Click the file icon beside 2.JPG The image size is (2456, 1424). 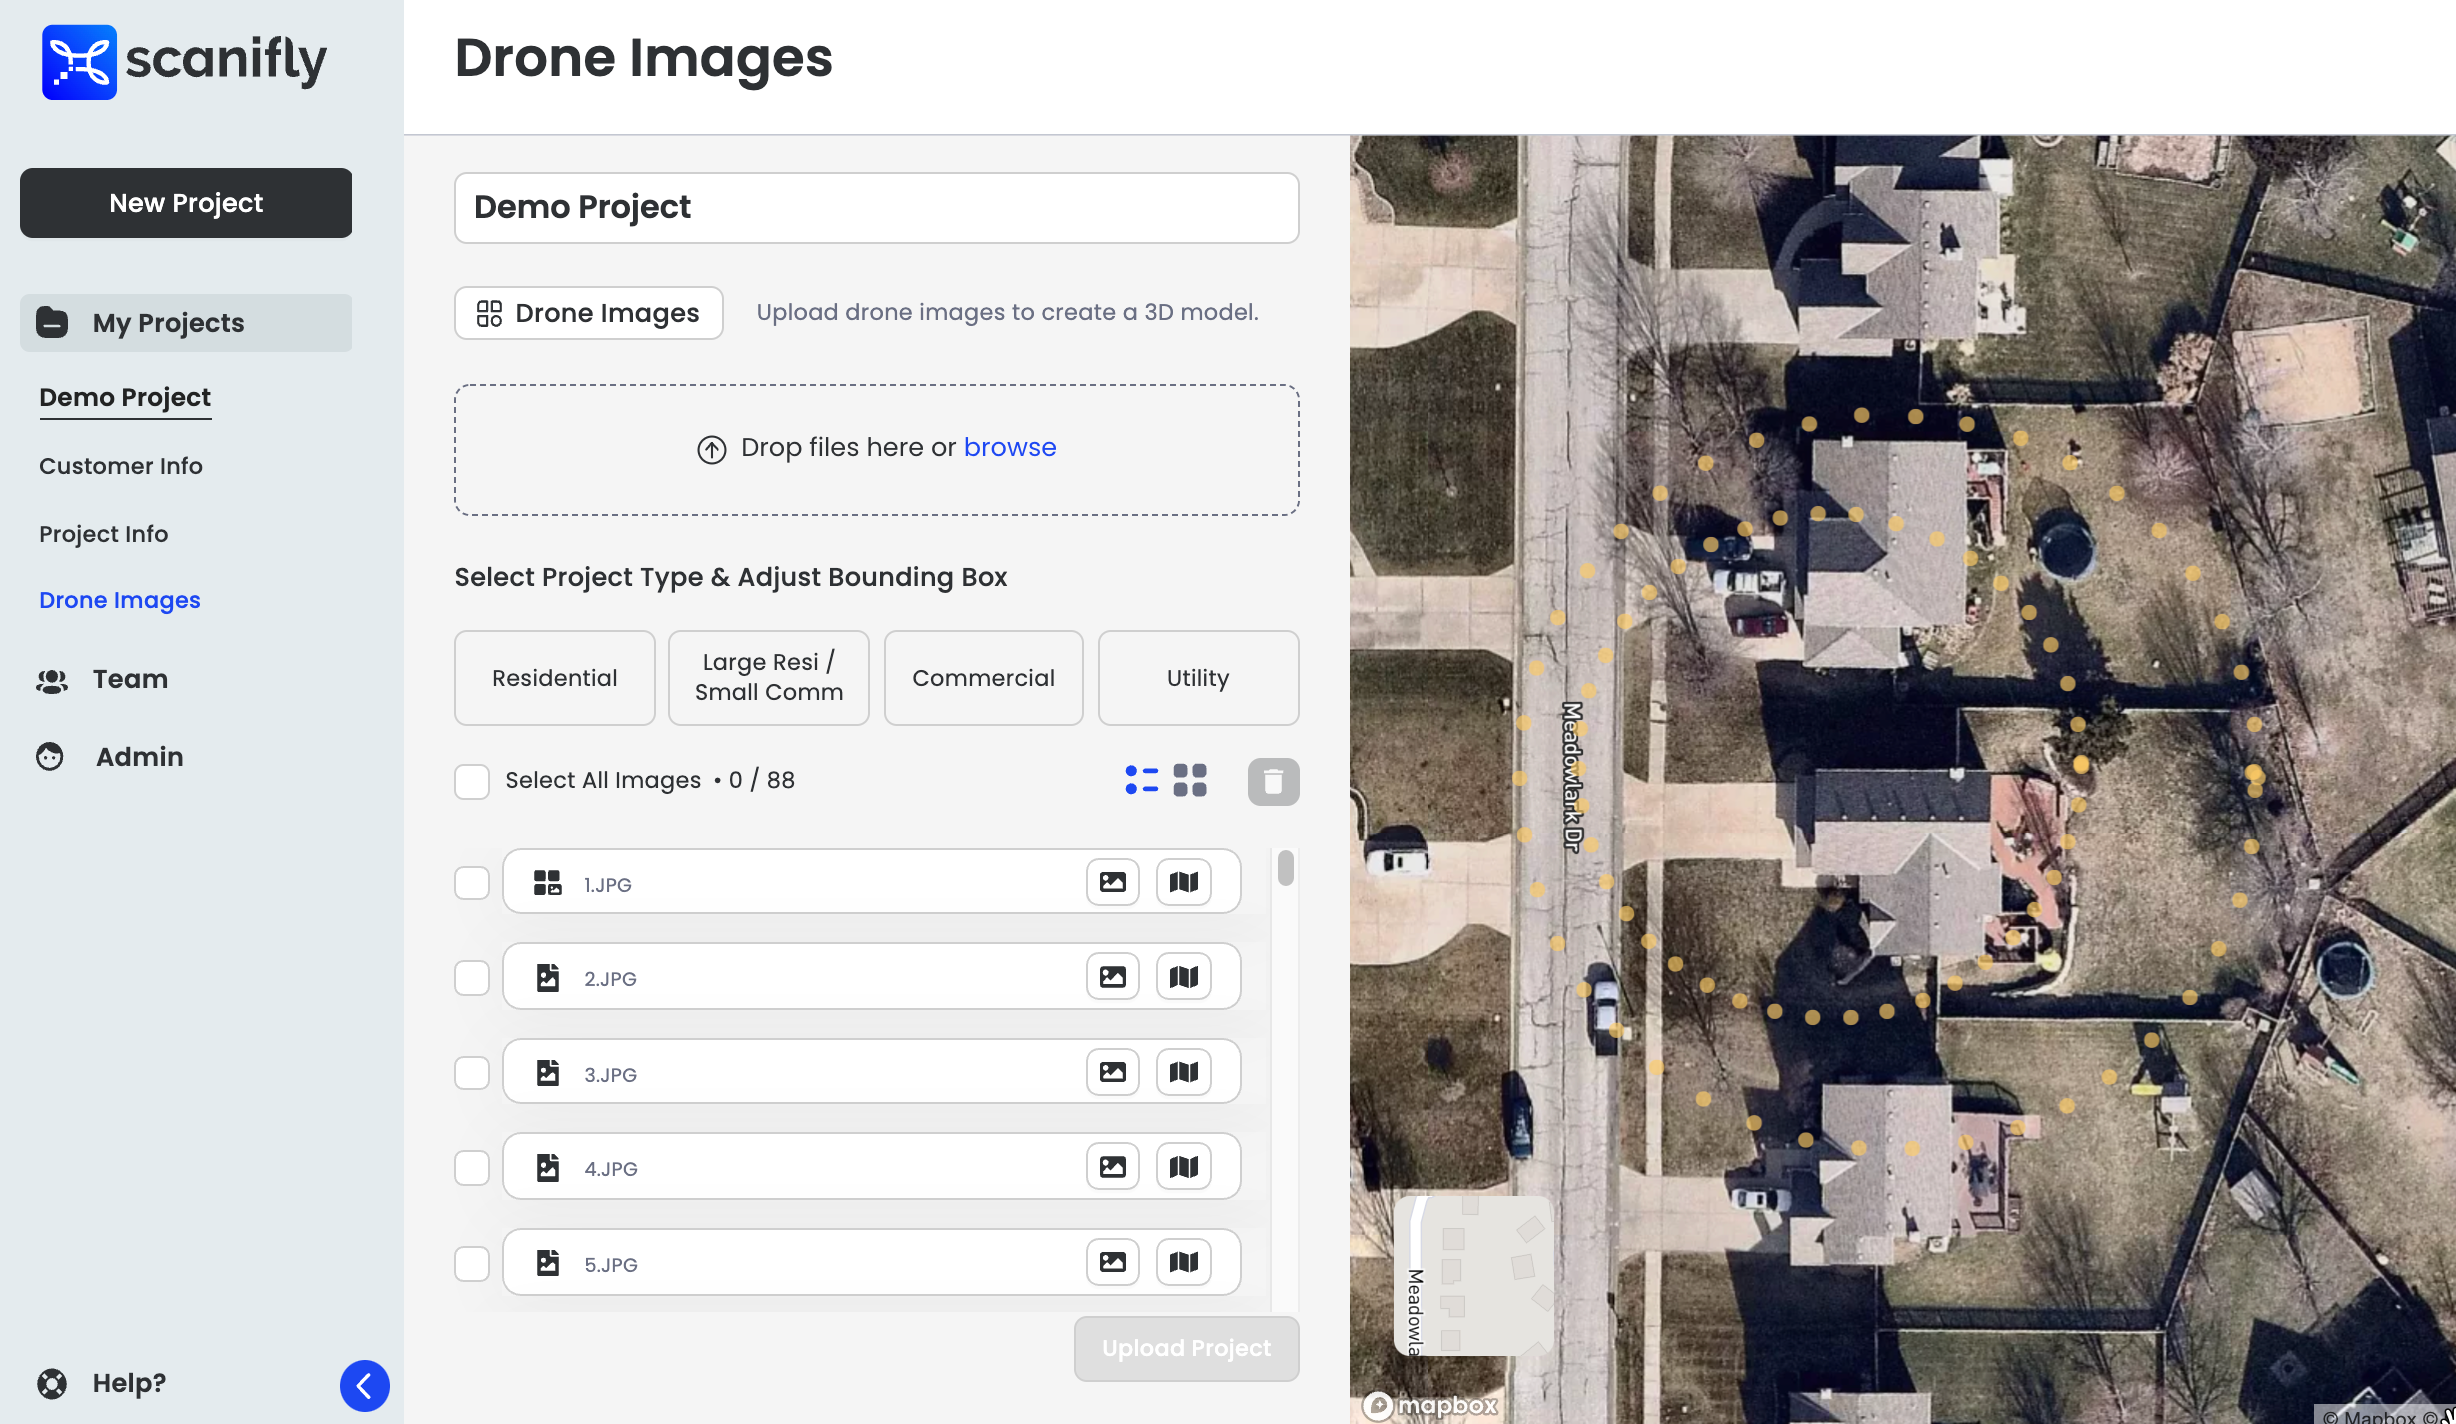pos(547,977)
